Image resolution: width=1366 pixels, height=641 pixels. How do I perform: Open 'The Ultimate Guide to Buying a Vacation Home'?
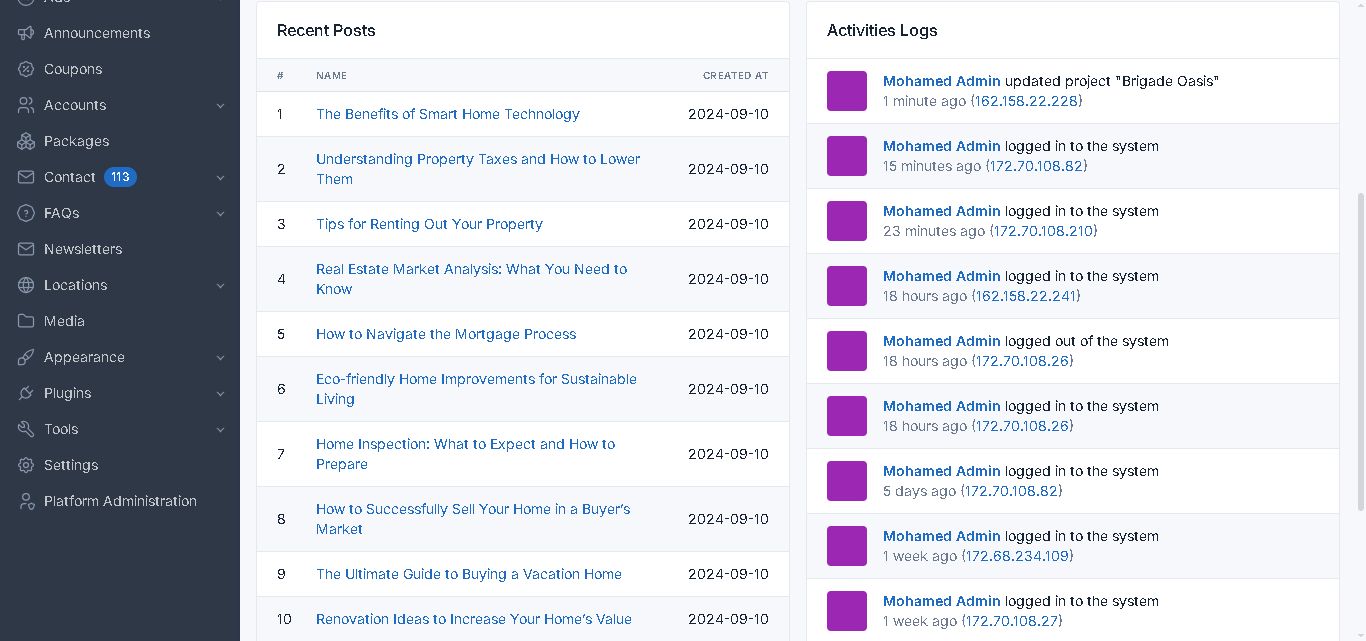(x=469, y=574)
